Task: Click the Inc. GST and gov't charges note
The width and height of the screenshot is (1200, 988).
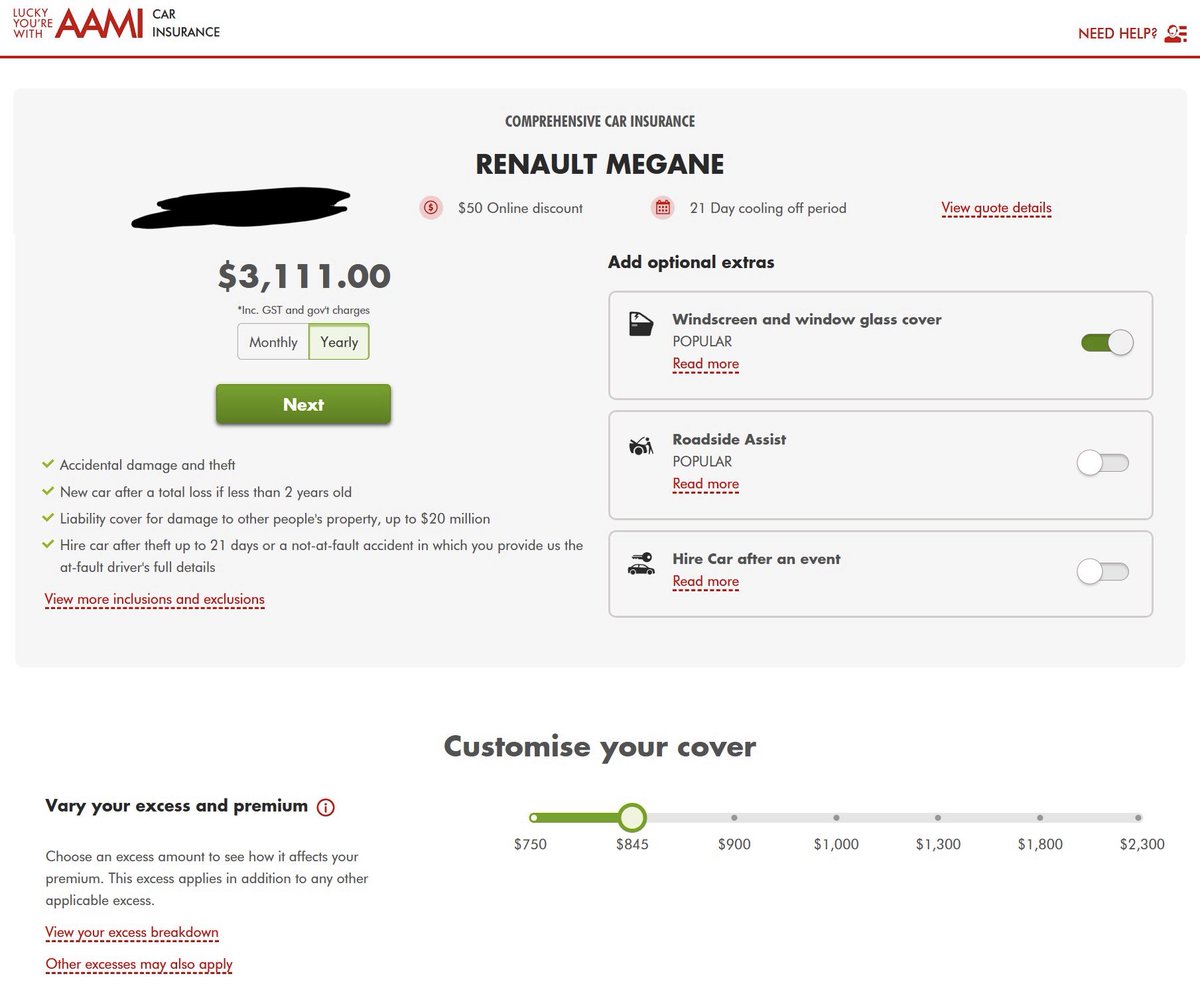Action: [304, 310]
